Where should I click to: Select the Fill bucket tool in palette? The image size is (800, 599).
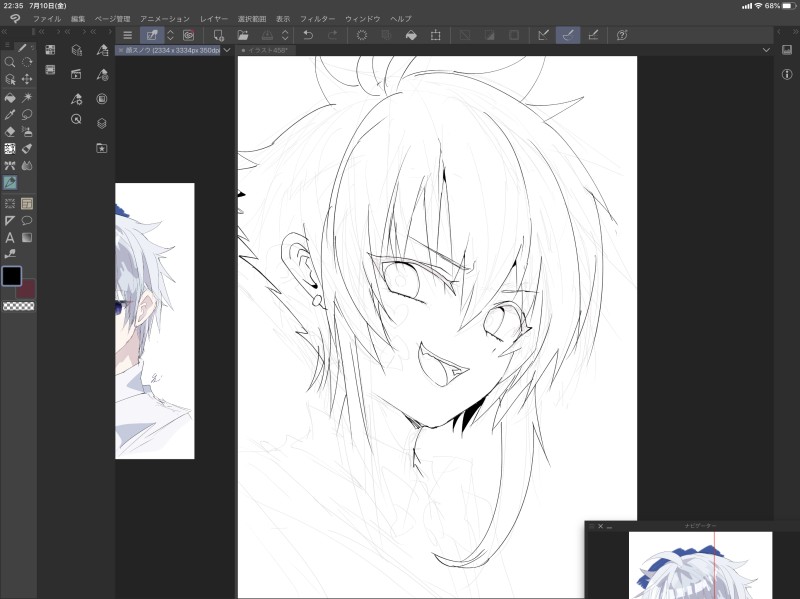click(10, 97)
